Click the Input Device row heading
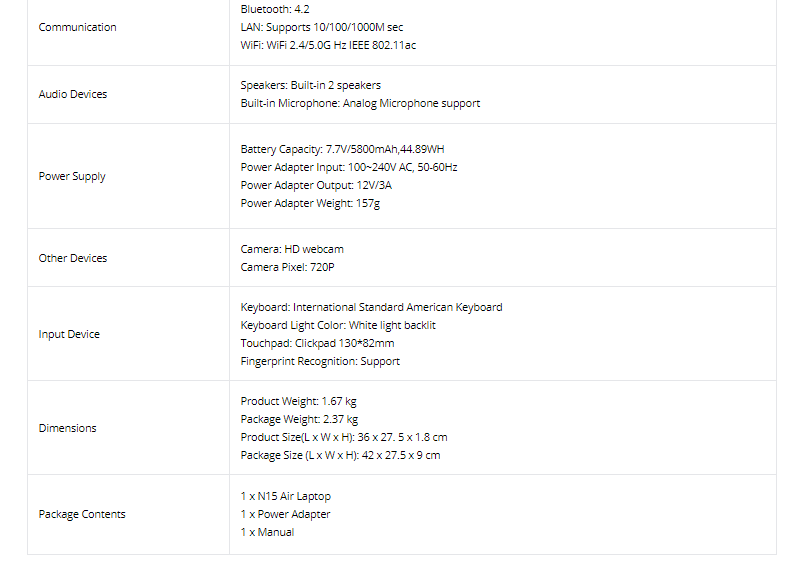 (x=69, y=334)
